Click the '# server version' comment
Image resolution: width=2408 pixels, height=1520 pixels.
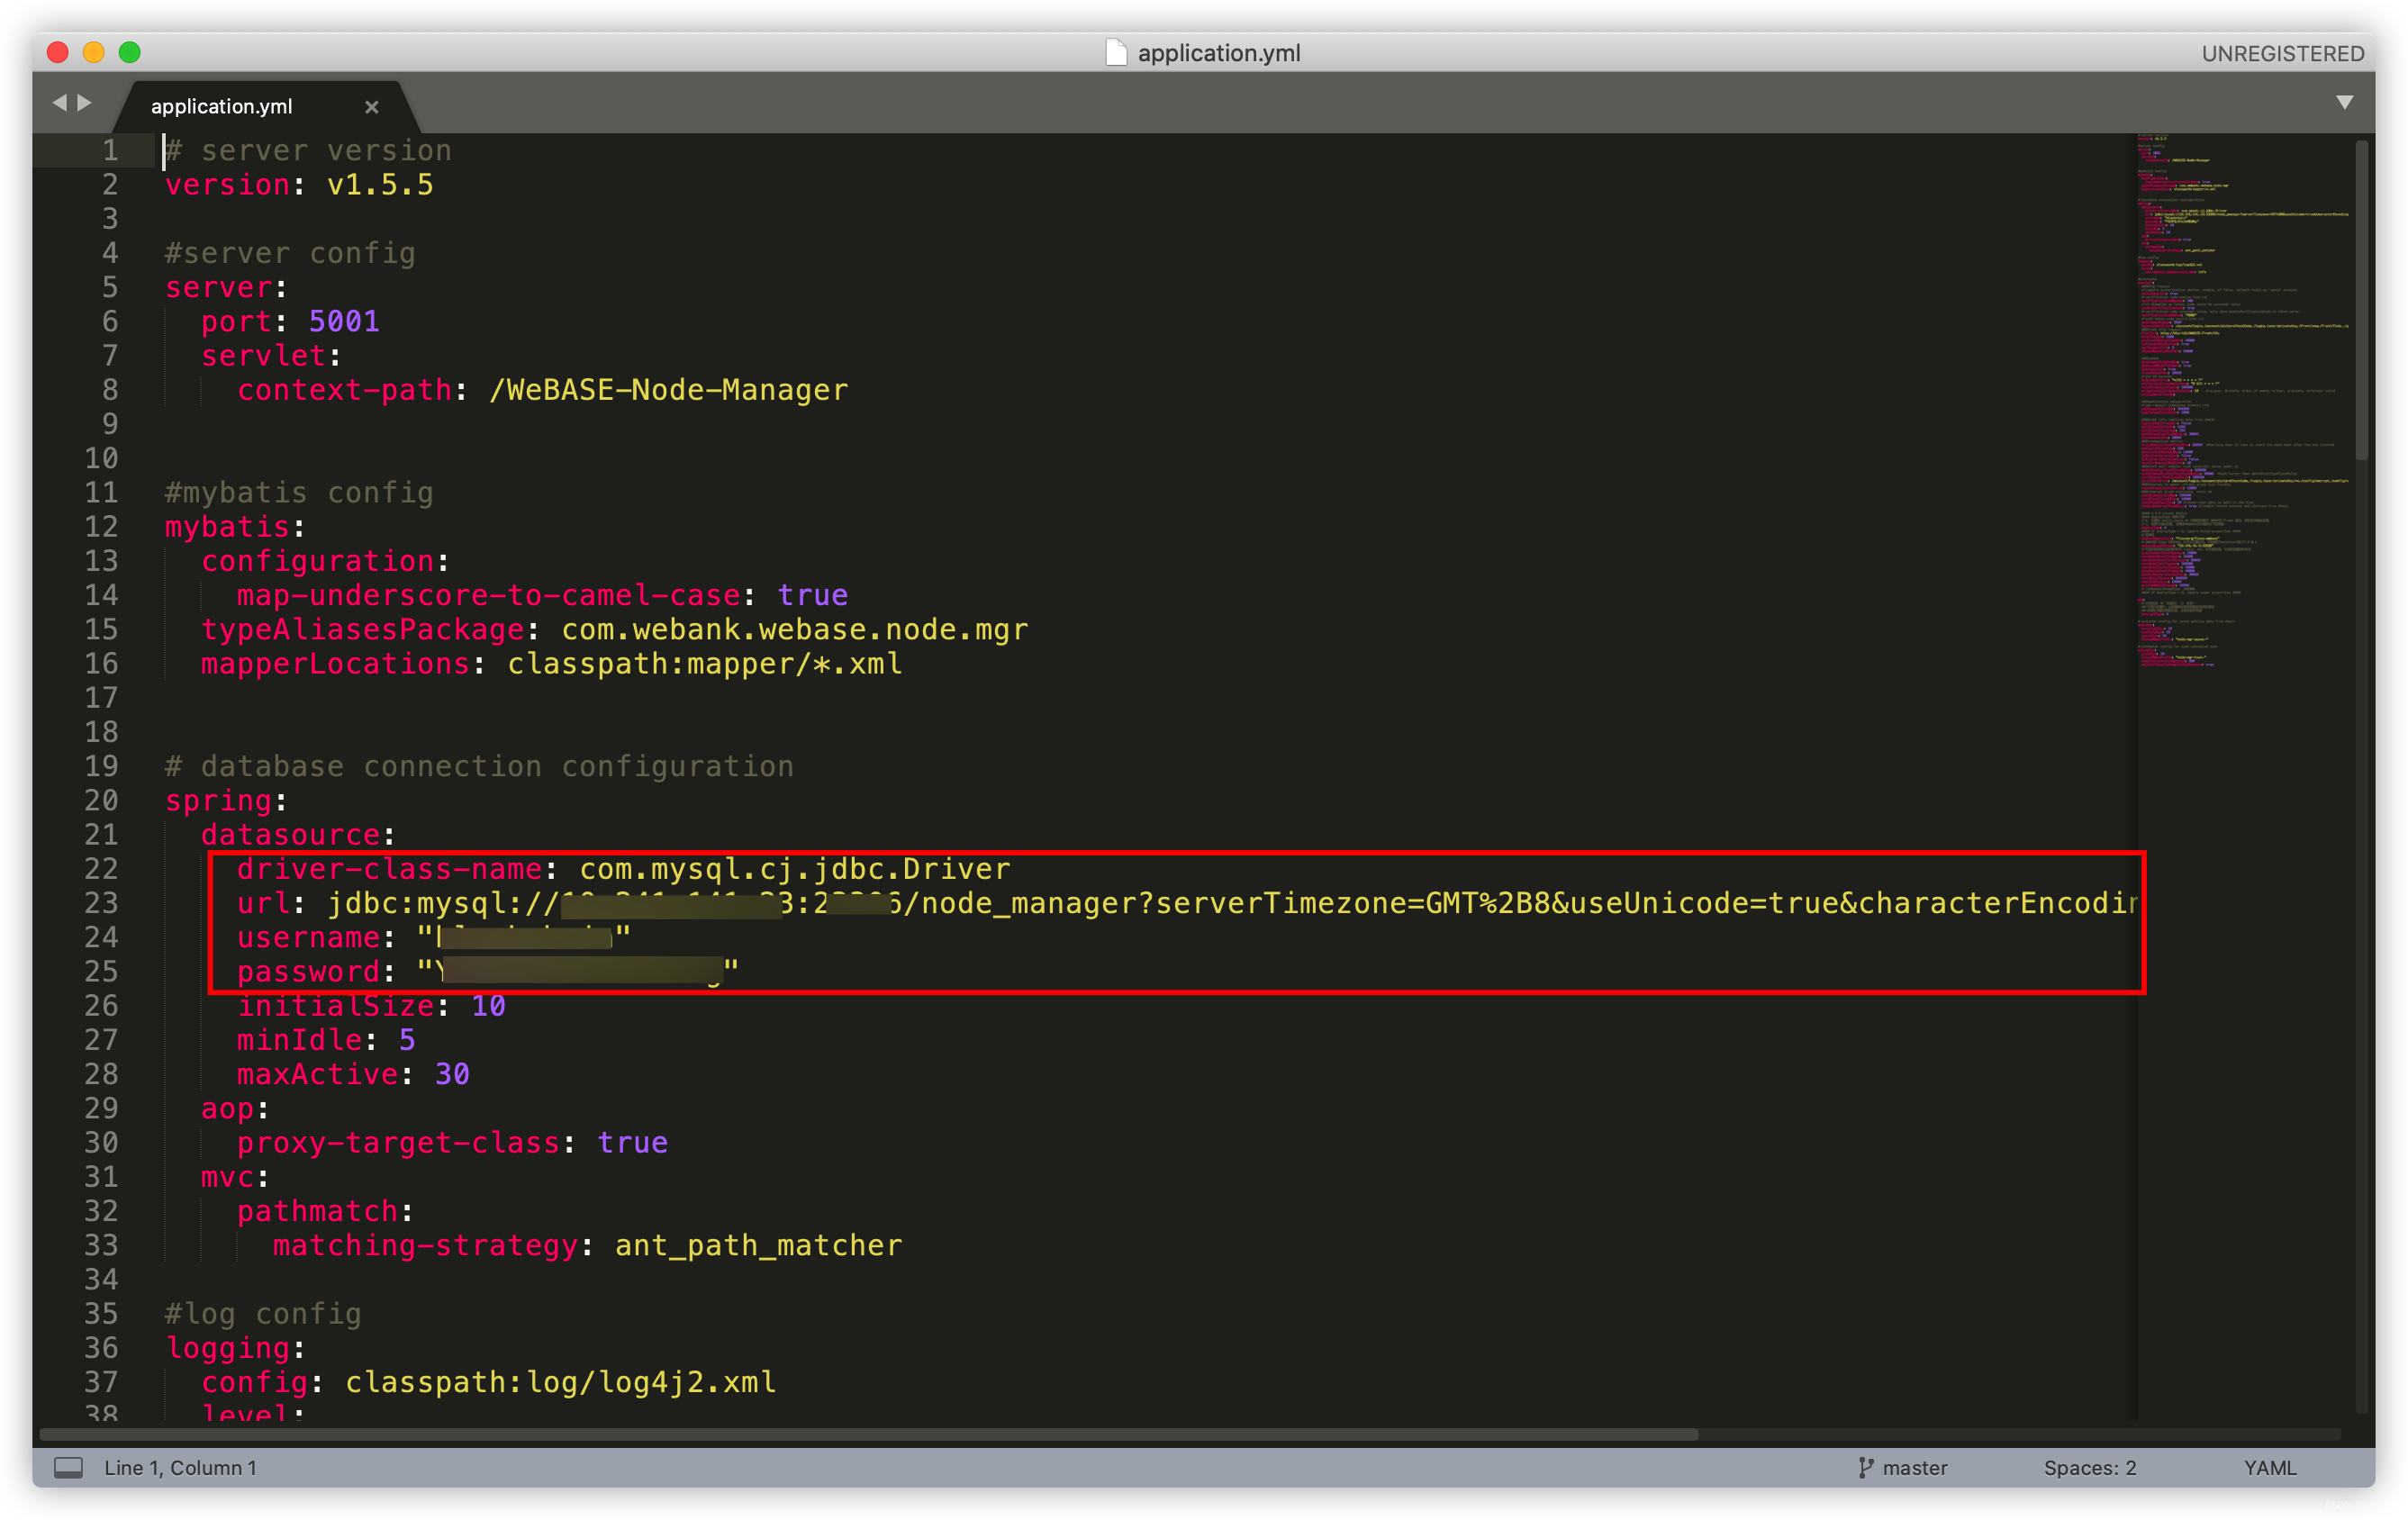pyautogui.click(x=308, y=151)
